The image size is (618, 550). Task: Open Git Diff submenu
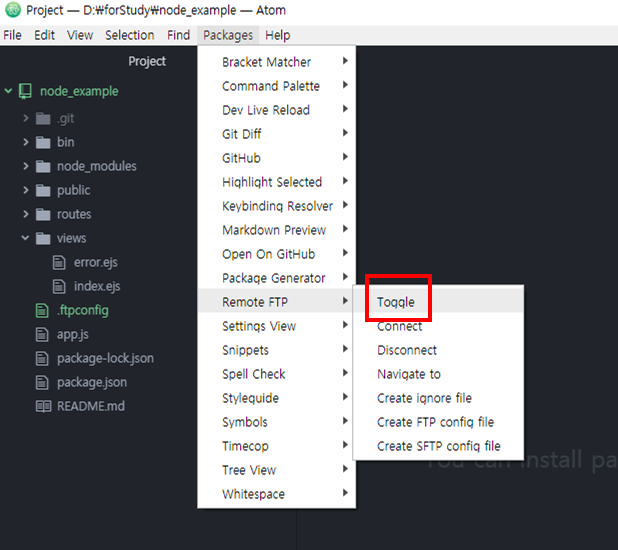[x=276, y=134]
